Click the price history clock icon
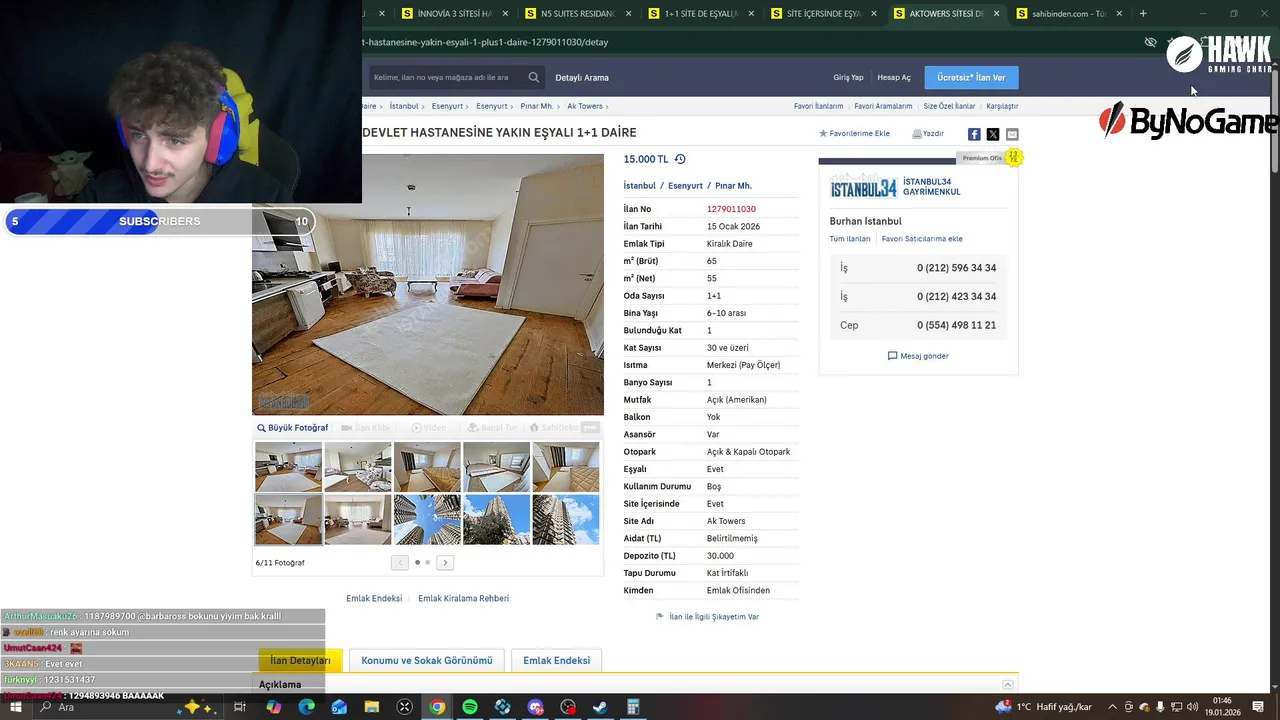 coord(680,159)
